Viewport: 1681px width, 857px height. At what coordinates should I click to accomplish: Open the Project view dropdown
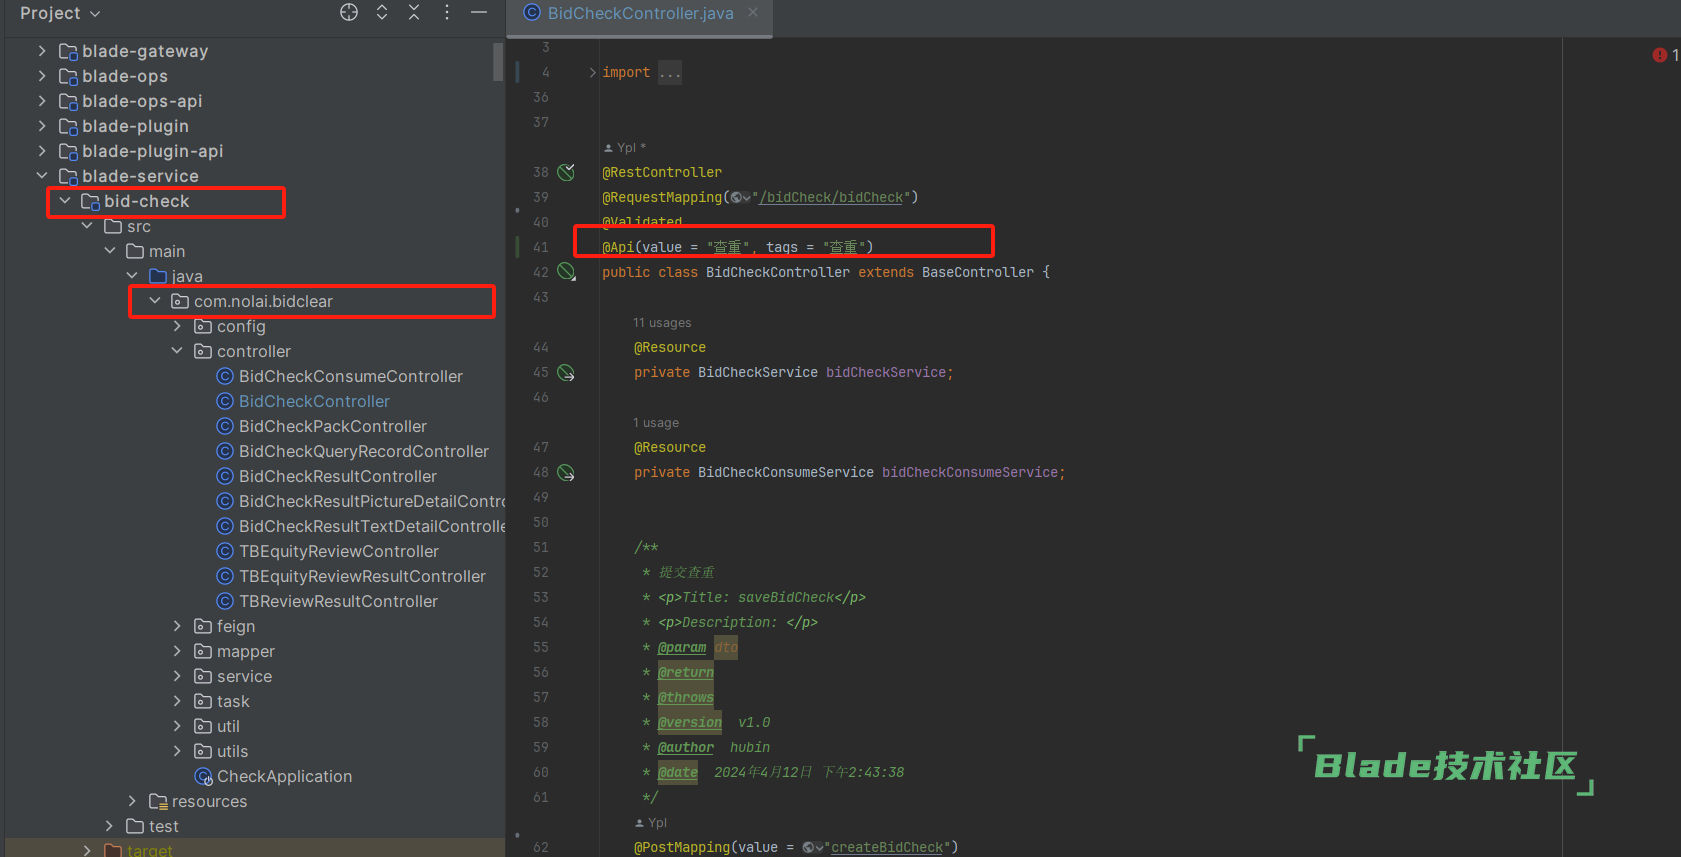click(x=60, y=13)
